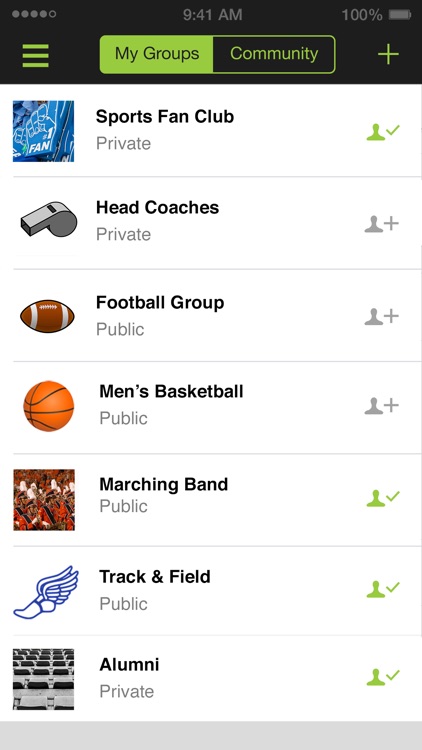422x750 pixels.
Task: Tap the basketball icon
Action: [x=49, y=406]
